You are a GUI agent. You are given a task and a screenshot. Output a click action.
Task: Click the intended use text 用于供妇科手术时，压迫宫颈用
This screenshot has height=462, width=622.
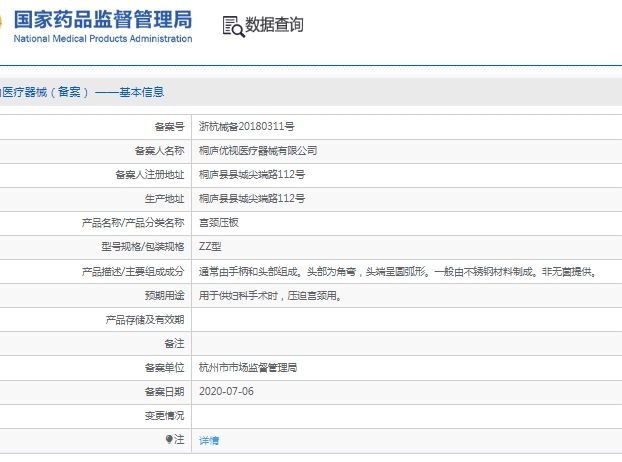pyautogui.click(x=270, y=296)
